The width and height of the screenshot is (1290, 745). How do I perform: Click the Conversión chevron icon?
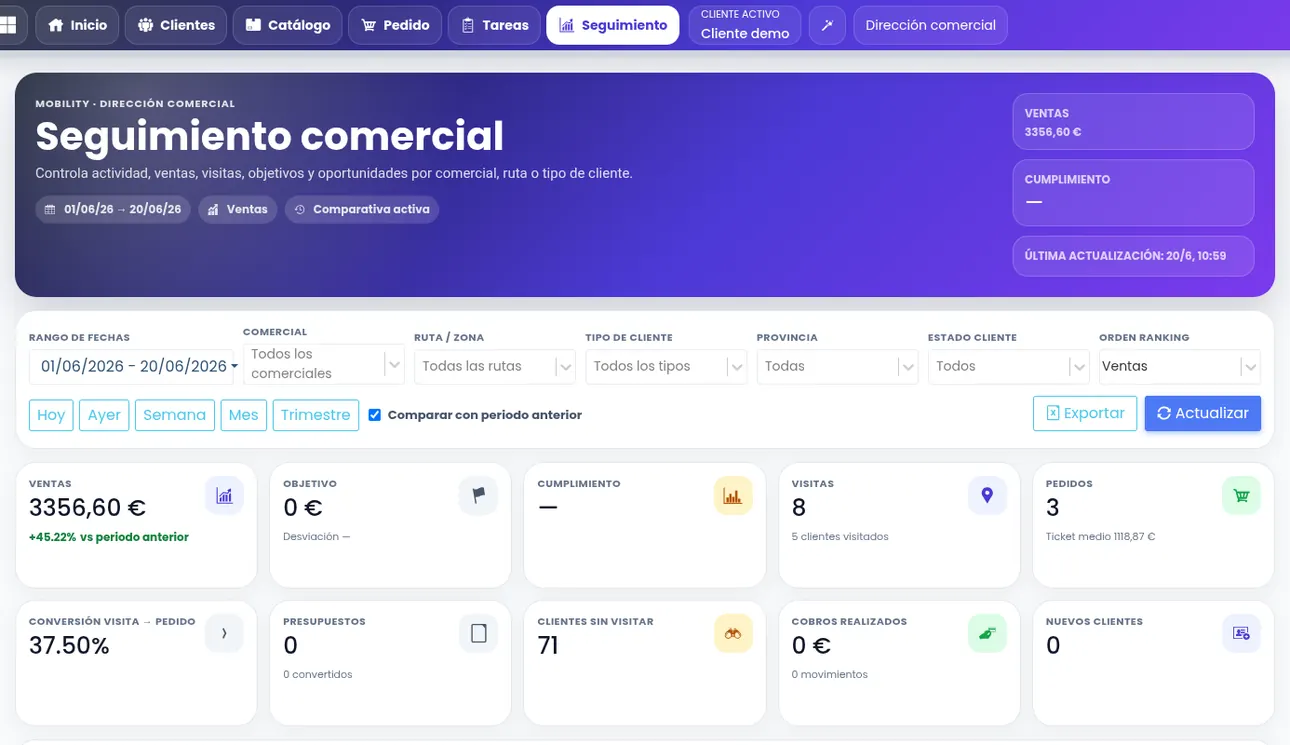point(224,634)
